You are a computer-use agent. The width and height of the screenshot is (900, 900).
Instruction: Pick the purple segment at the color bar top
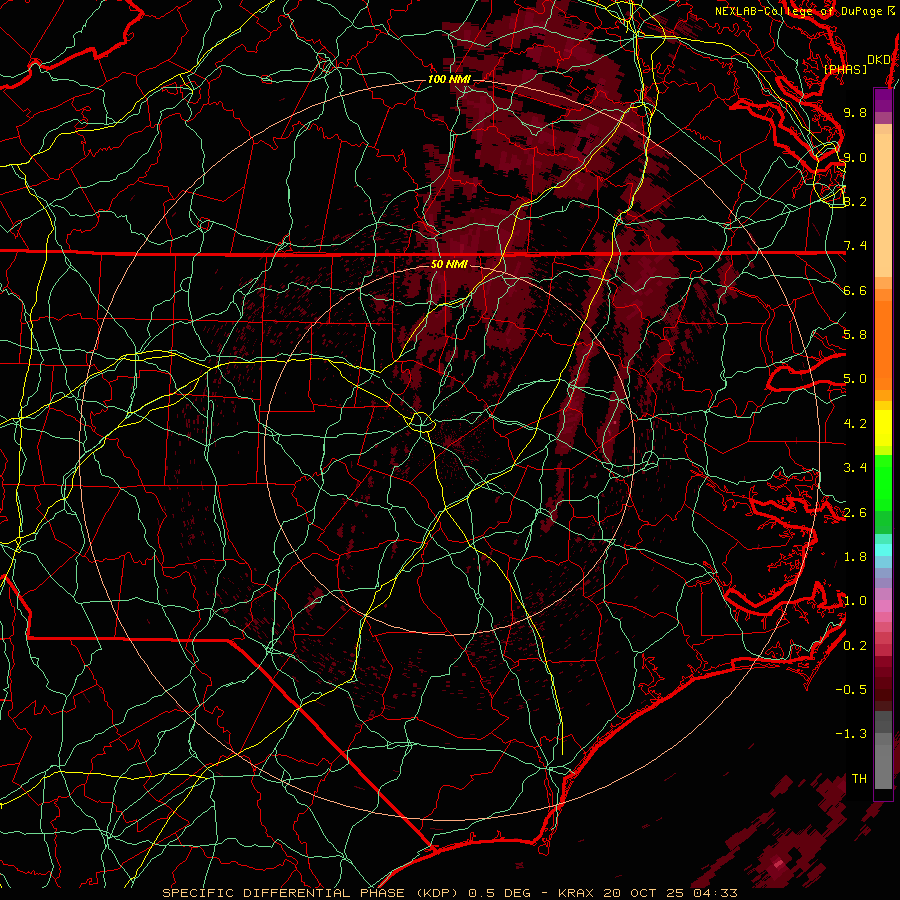coord(883,101)
